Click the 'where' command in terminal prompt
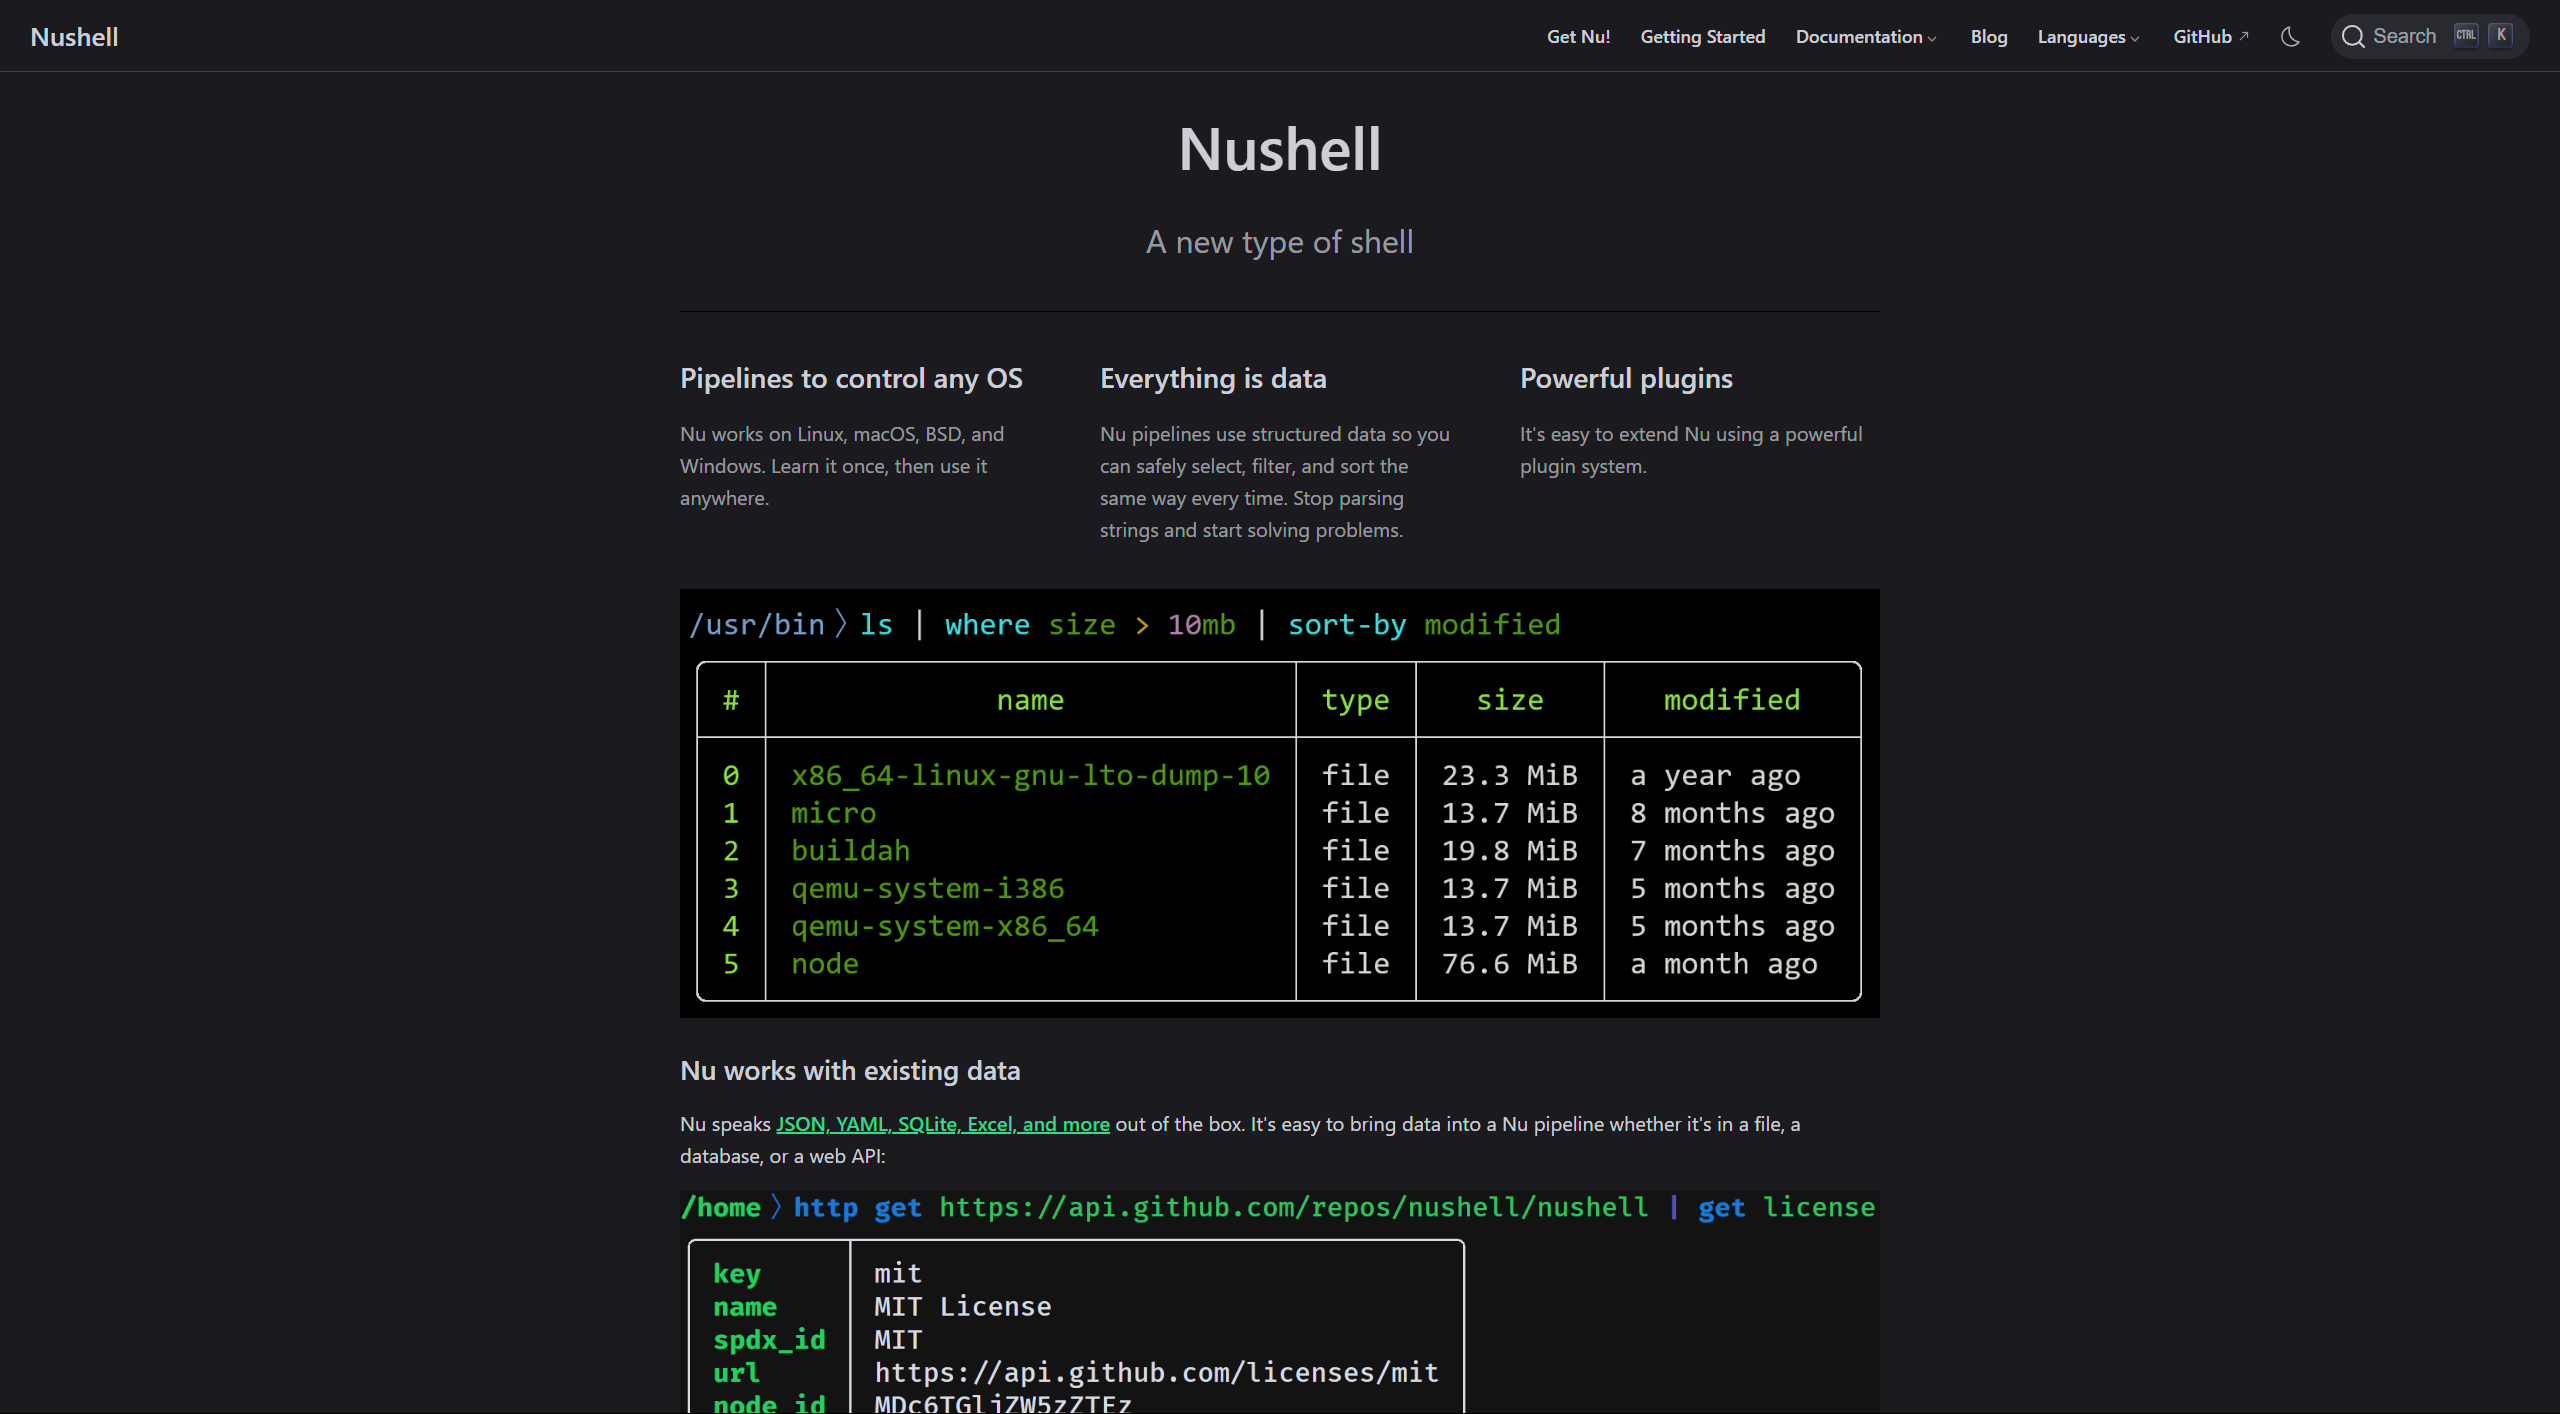Viewport: 2560px width, 1414px height. click(x=987, y=625)
